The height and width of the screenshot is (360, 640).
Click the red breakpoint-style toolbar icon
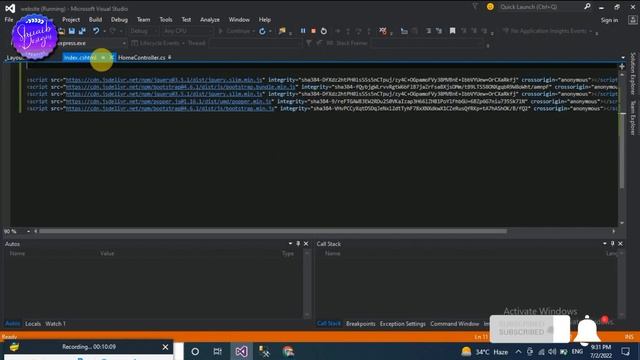point(382,31)
